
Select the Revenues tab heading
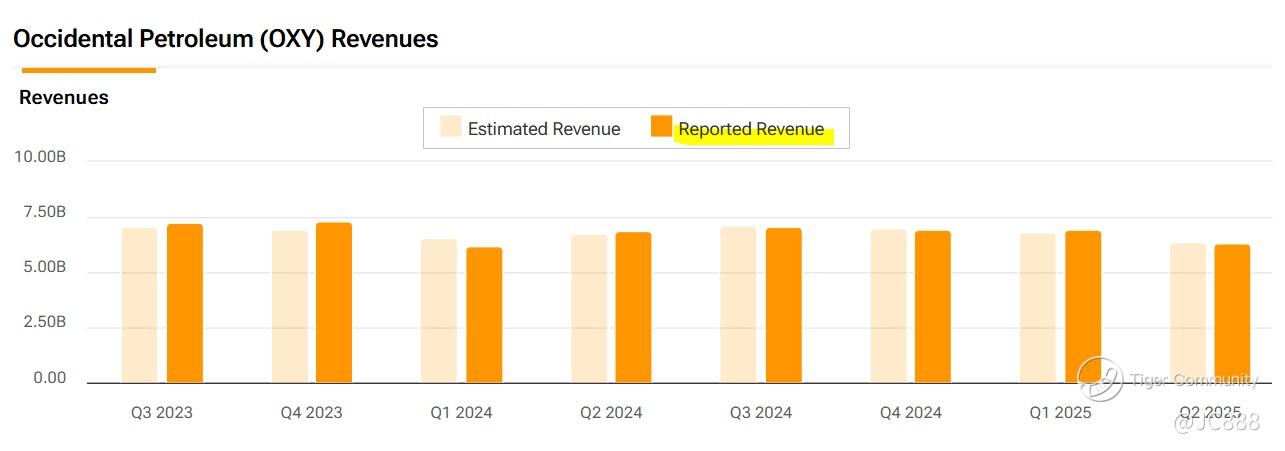64,97
